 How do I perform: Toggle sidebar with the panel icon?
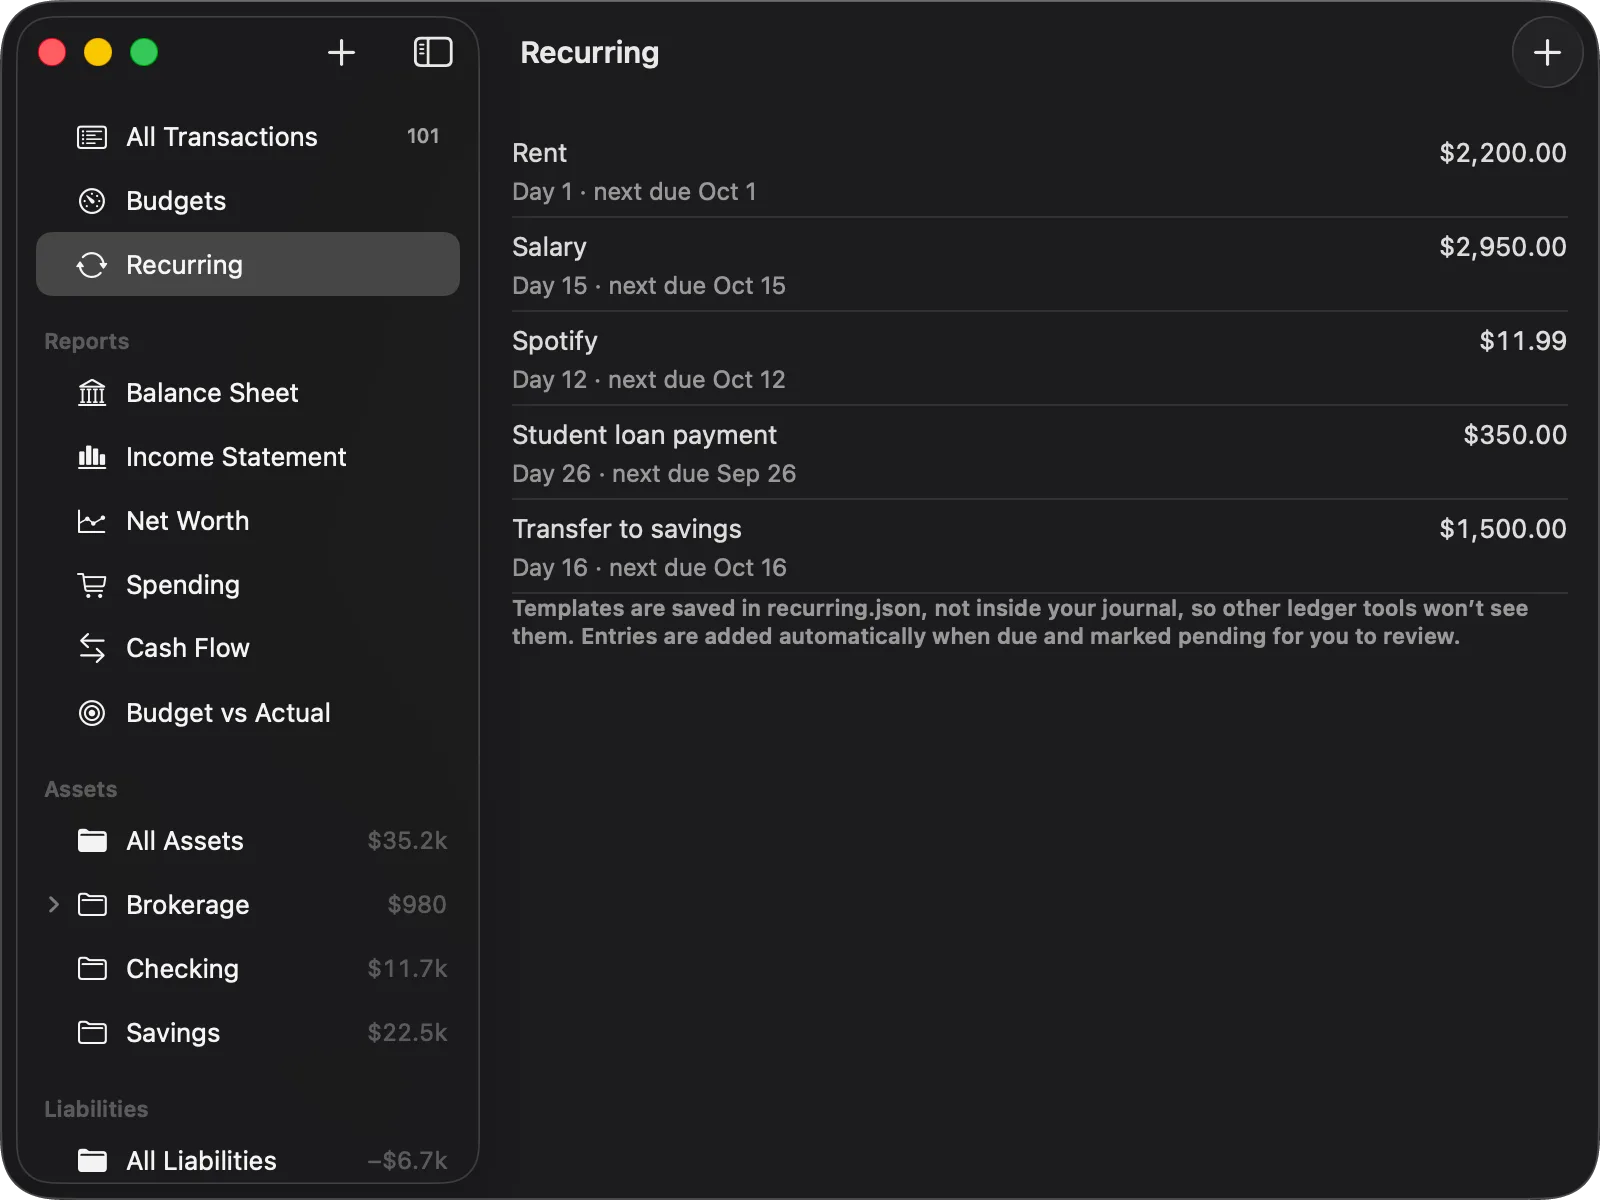click(433, 52)
